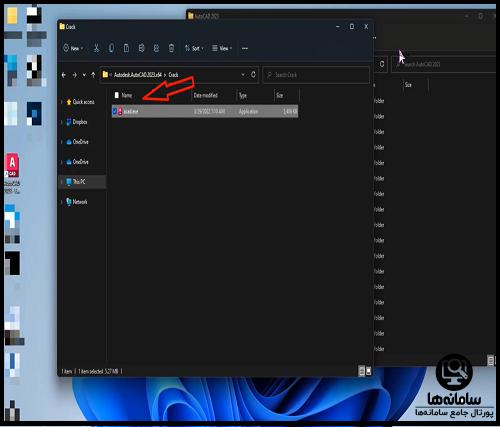Image resolution: width=500 pixels, height=427 pixels.
Task: Click the yellow folder icon on the desktop
Action: 12,16
